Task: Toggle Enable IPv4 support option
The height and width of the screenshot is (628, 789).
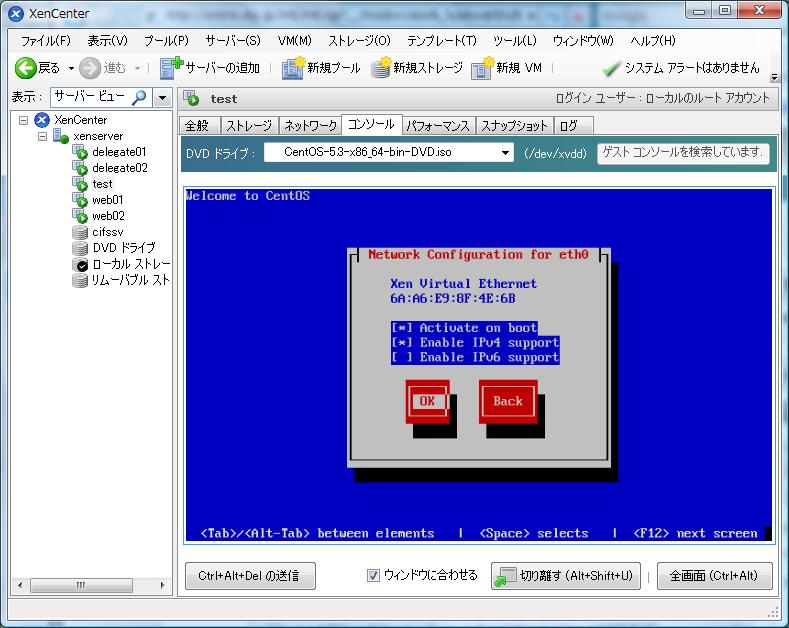Action: coord(475,343)
